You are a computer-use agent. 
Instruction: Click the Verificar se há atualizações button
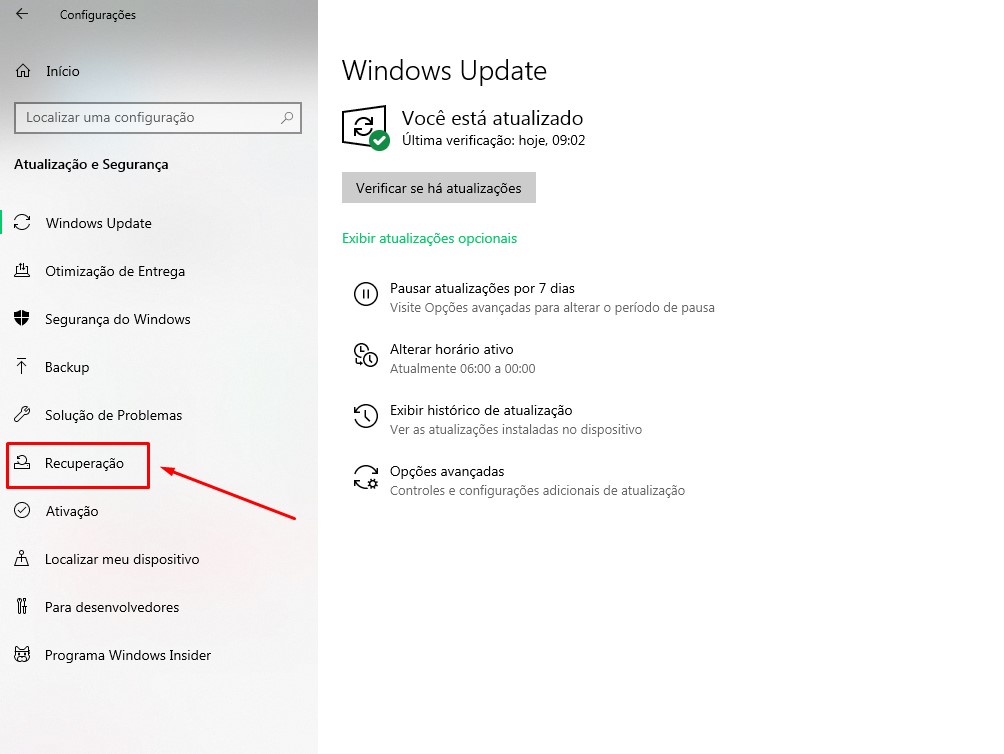tap(439, 188)
